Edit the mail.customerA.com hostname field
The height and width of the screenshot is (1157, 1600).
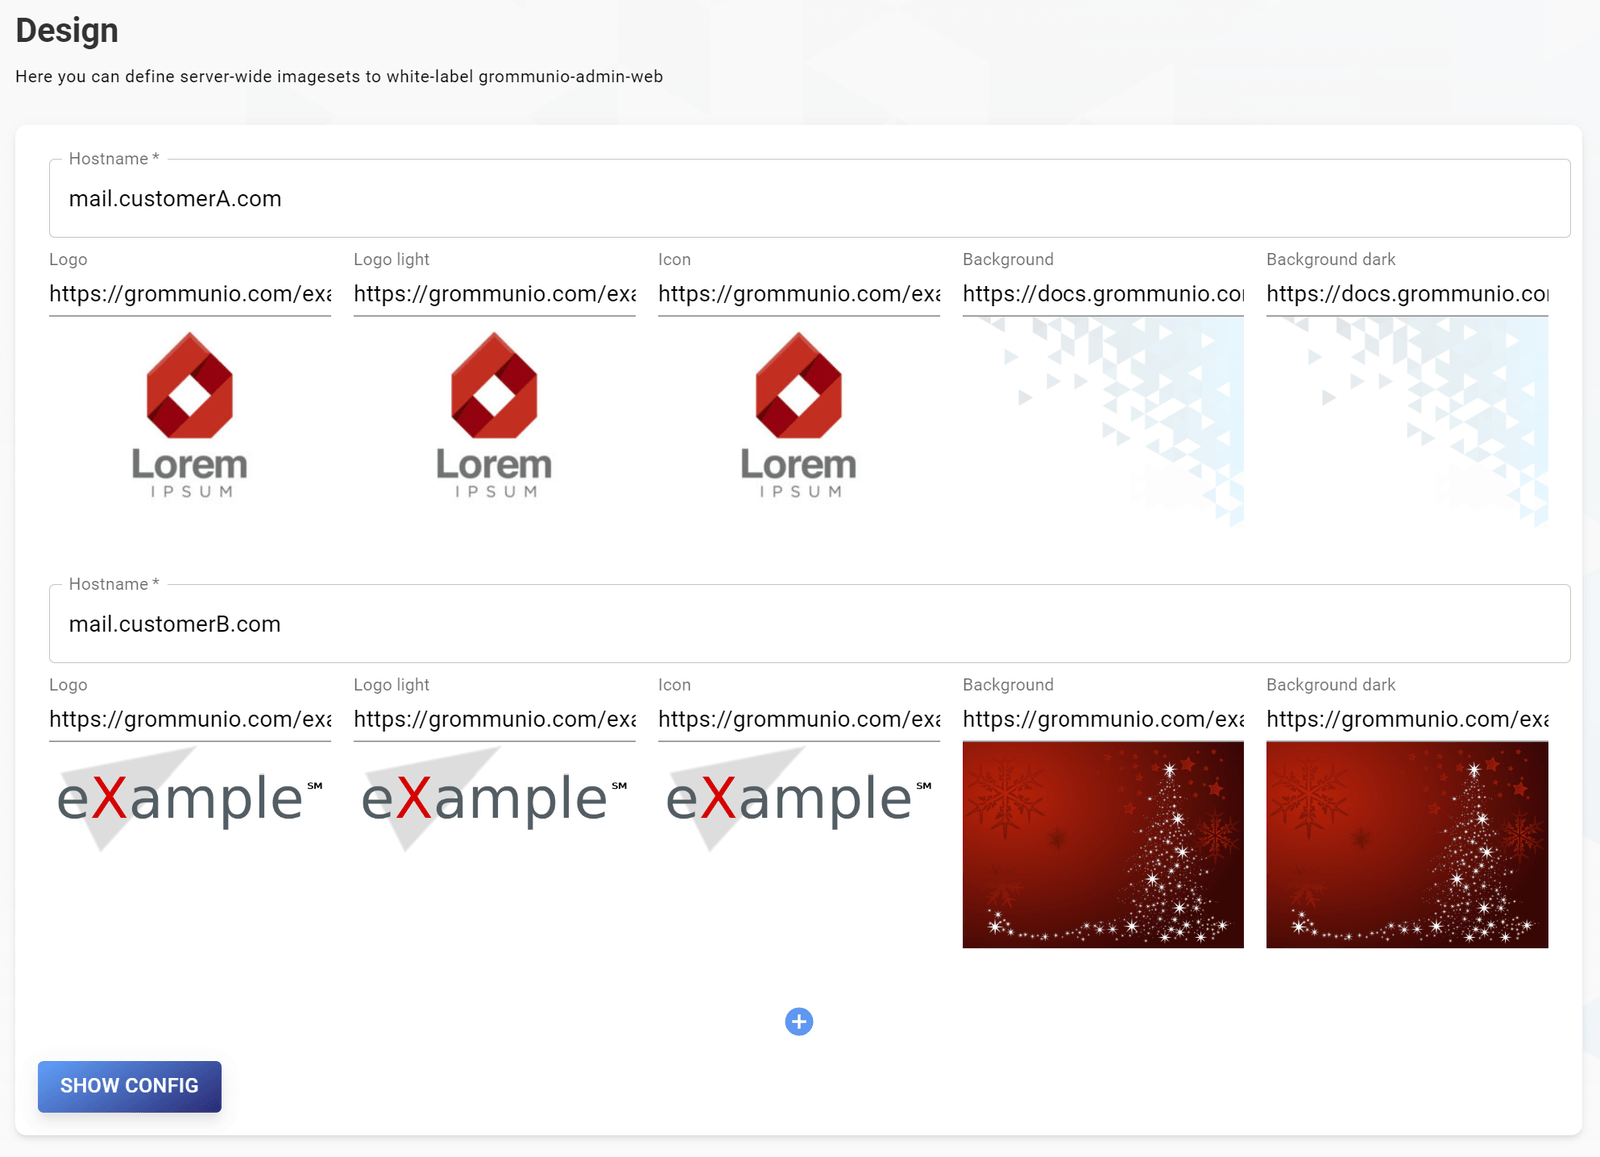click(x=809, y=198)
